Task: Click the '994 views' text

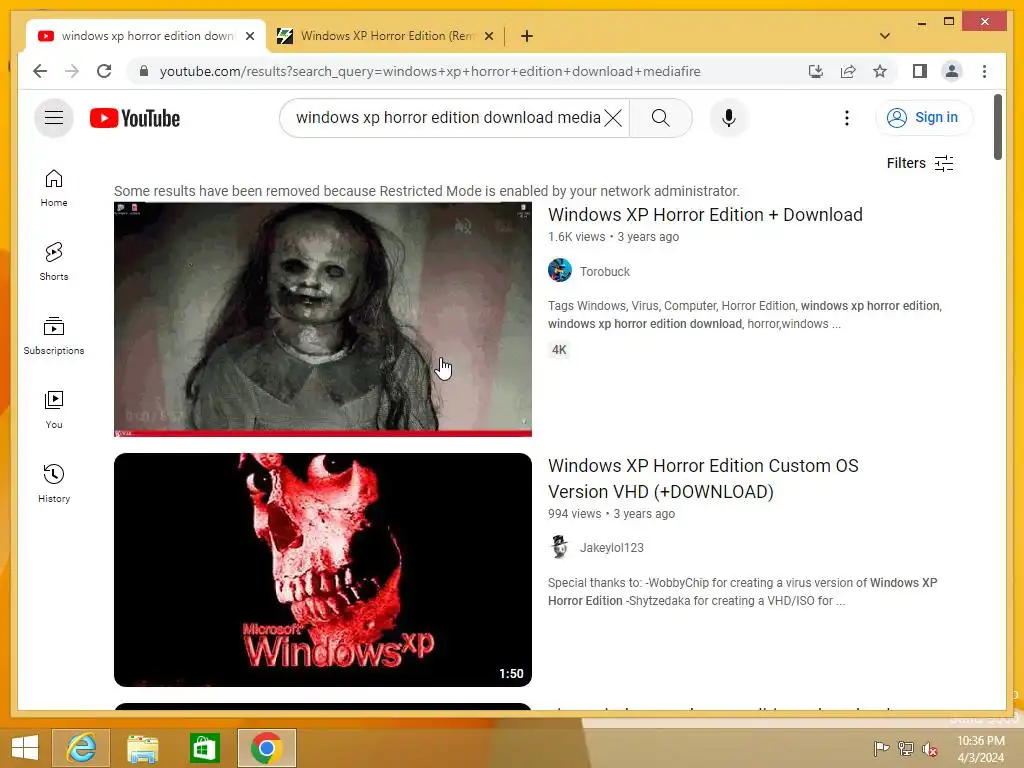Action: [574, 514]
